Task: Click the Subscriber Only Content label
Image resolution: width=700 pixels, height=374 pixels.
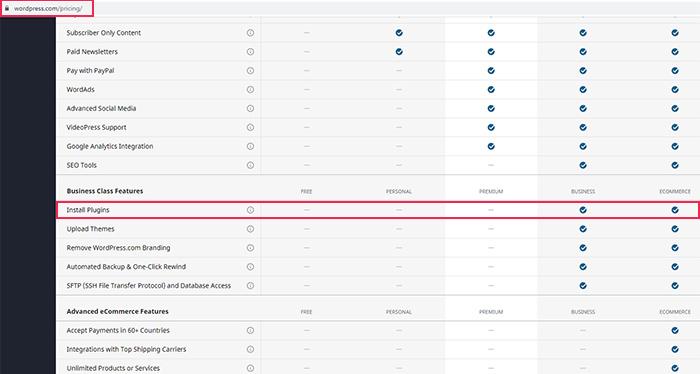Action: [104, 33]
